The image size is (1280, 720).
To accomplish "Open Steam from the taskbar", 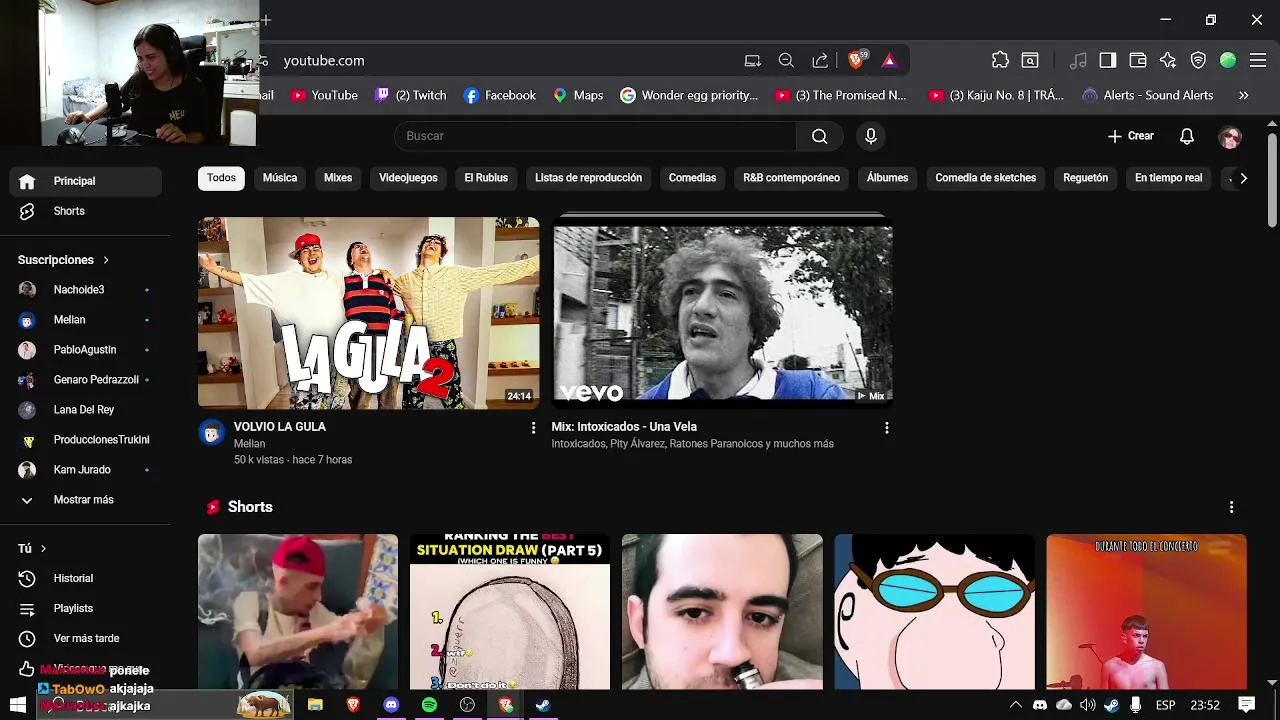I will 543,705.
